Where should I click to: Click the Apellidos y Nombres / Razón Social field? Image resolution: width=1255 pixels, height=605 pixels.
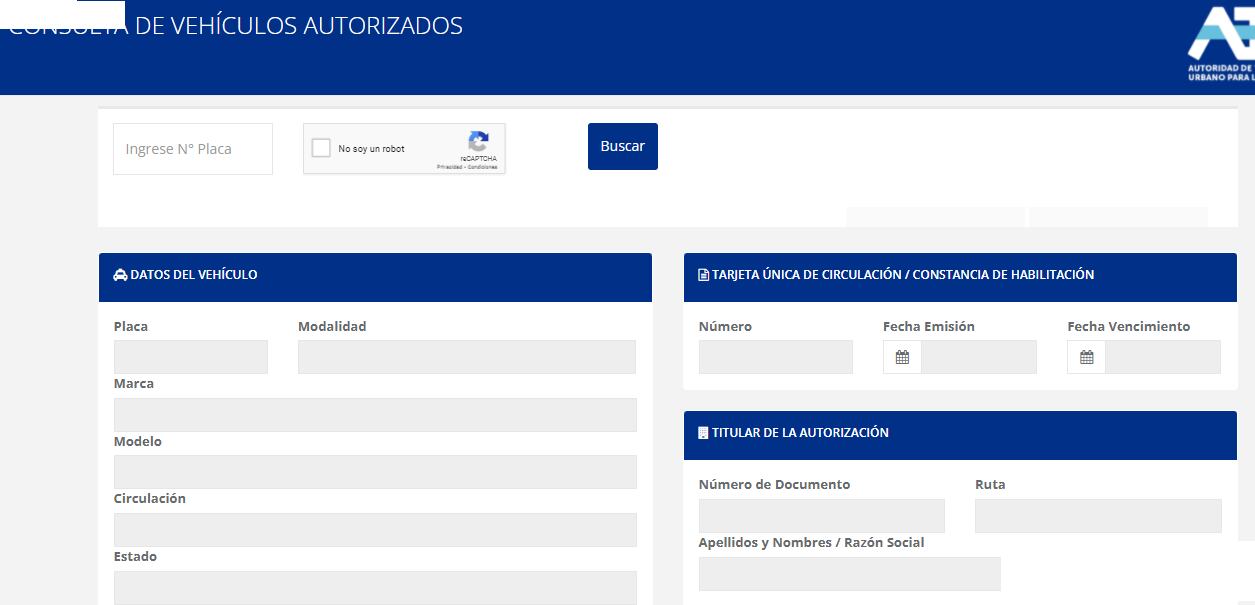[851, 573]
